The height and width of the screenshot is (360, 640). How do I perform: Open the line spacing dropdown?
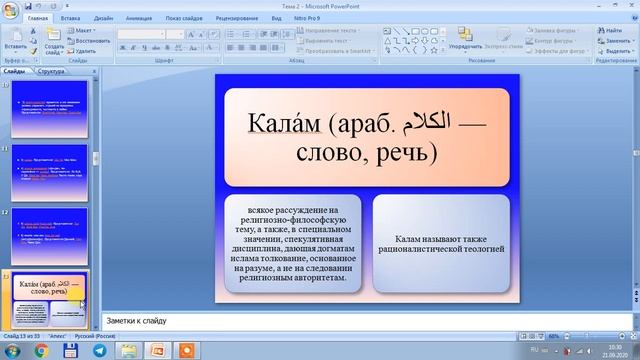point(287,35)
